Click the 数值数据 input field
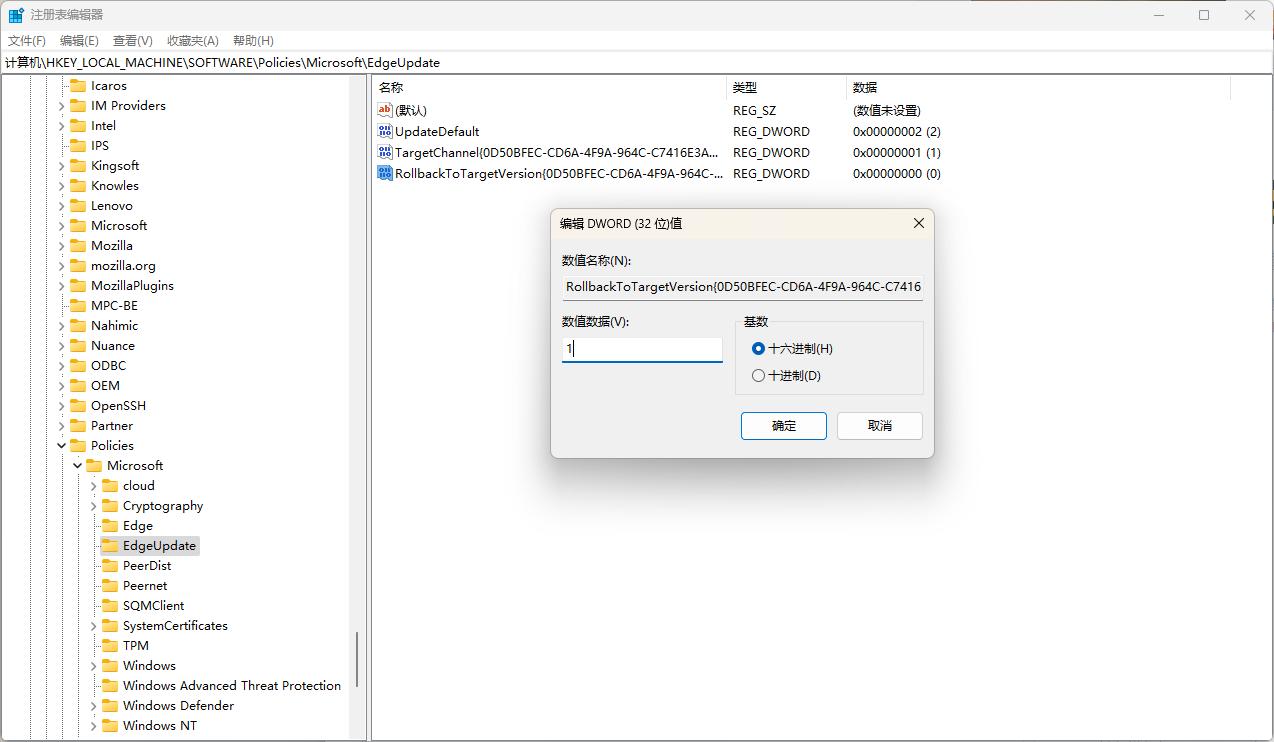This screenshot has height=742, width=1274. click(641, 349)
